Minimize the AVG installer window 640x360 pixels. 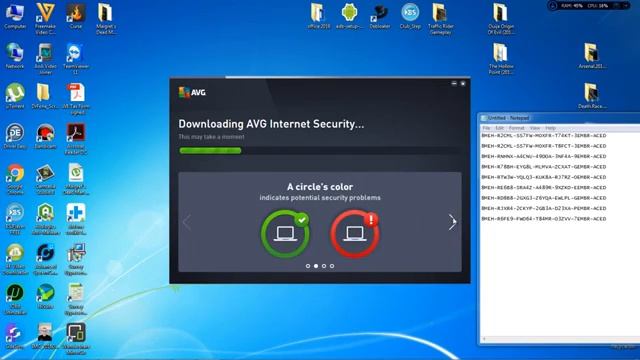coord(454,83)
